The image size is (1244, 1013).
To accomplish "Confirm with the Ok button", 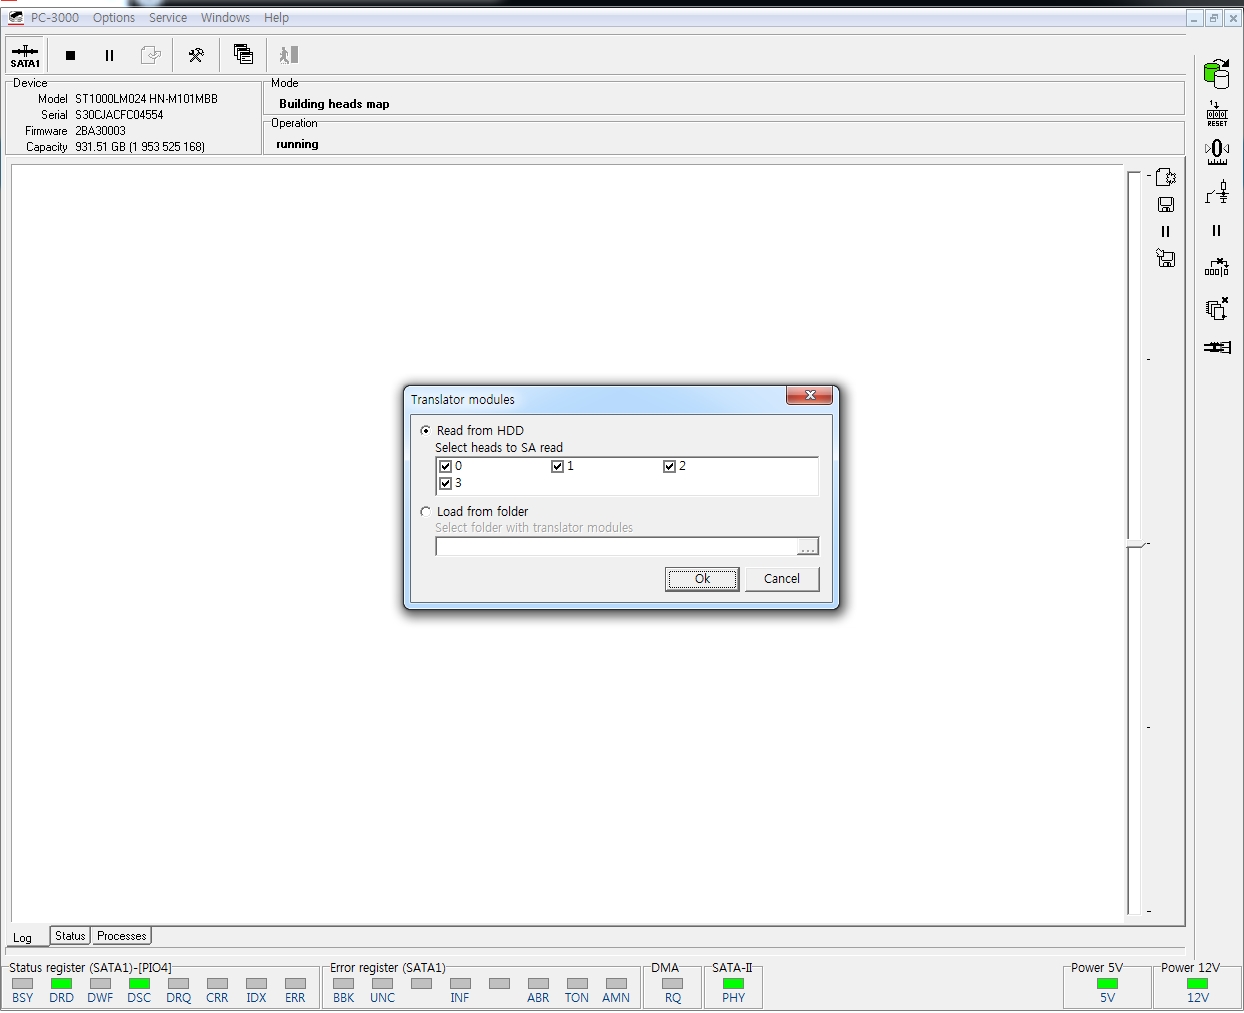I will point(702,579).
